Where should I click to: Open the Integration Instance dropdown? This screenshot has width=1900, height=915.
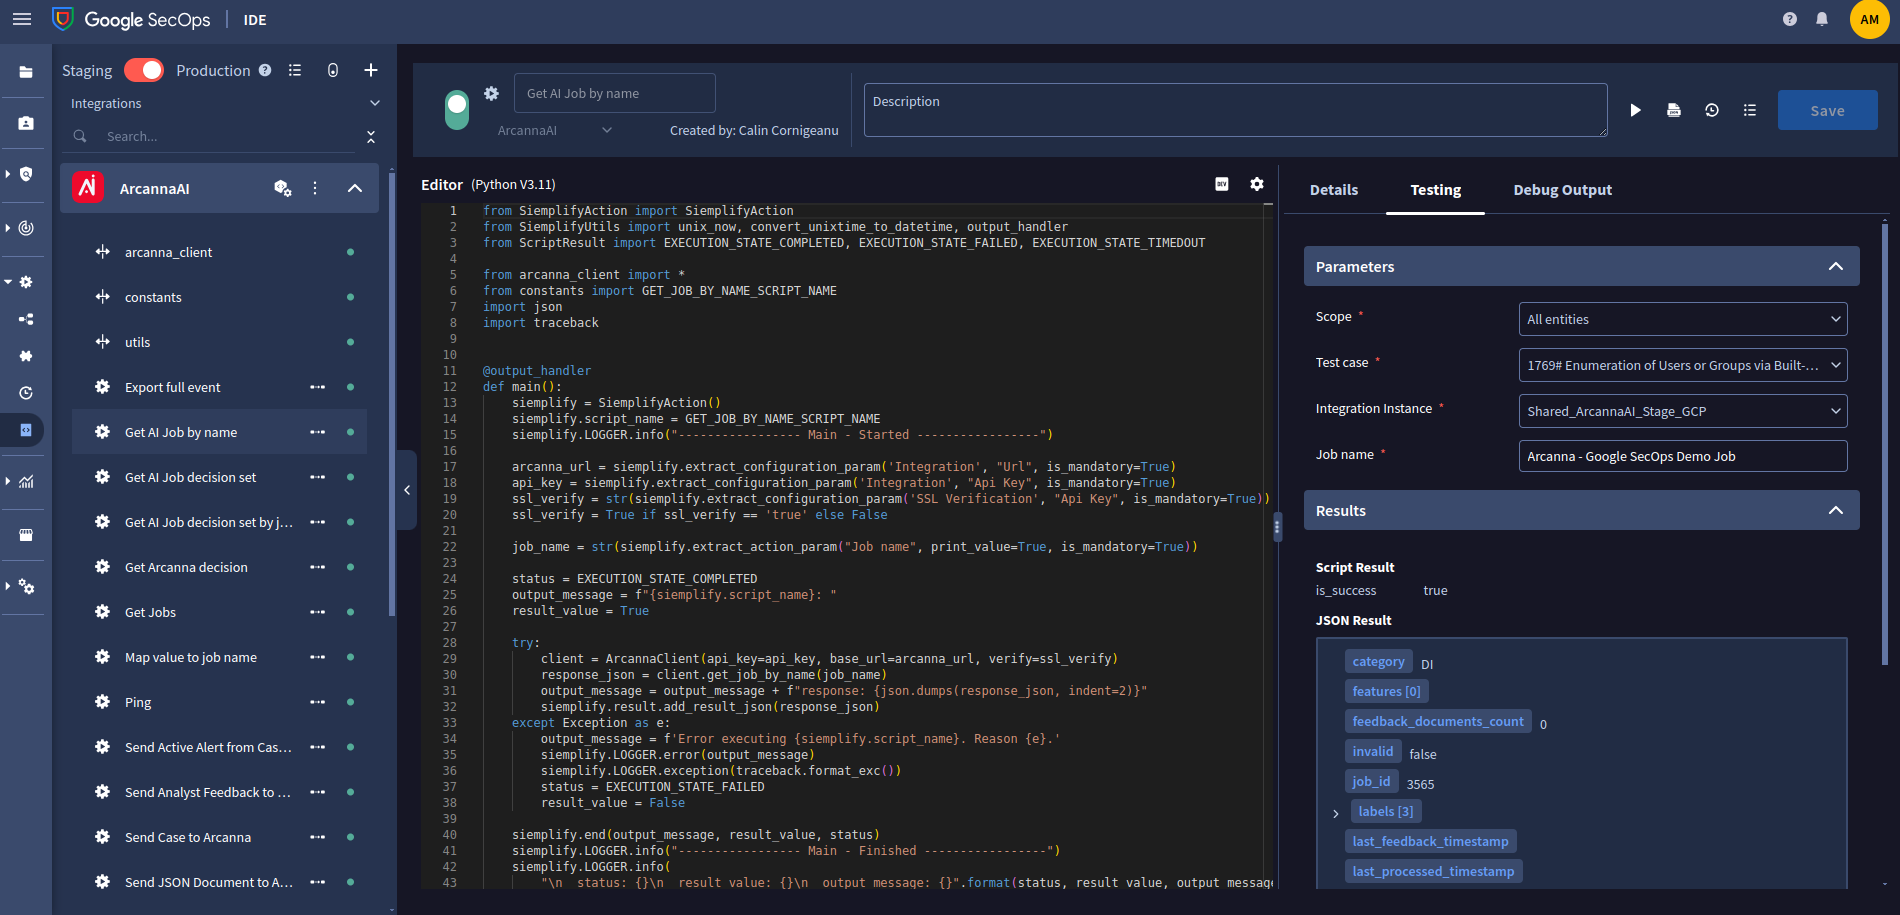click(x=1683, y=411)
